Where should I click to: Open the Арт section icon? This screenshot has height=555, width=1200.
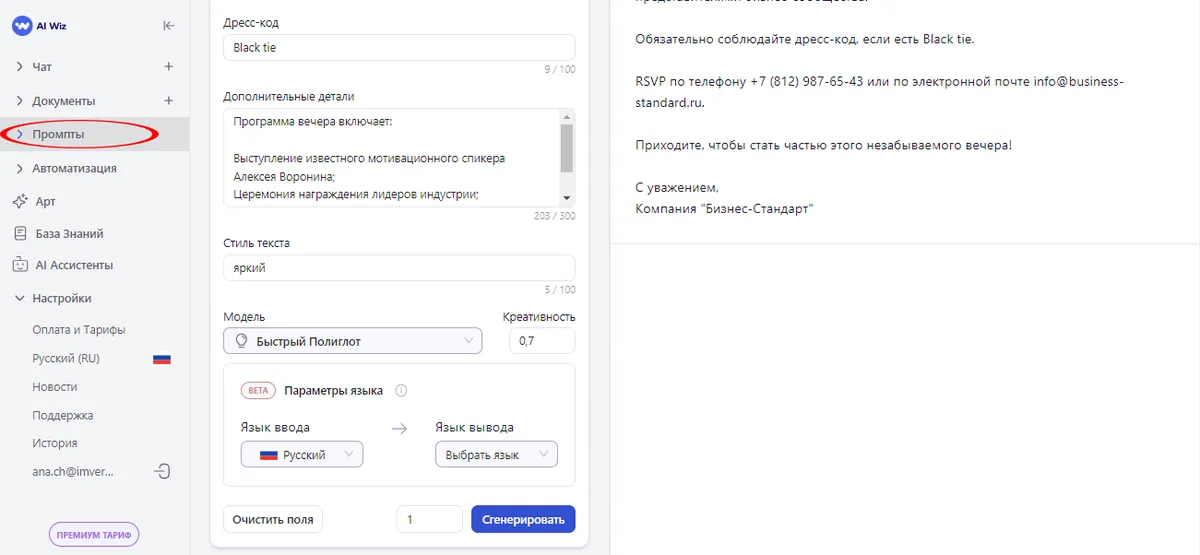[20, 201]
